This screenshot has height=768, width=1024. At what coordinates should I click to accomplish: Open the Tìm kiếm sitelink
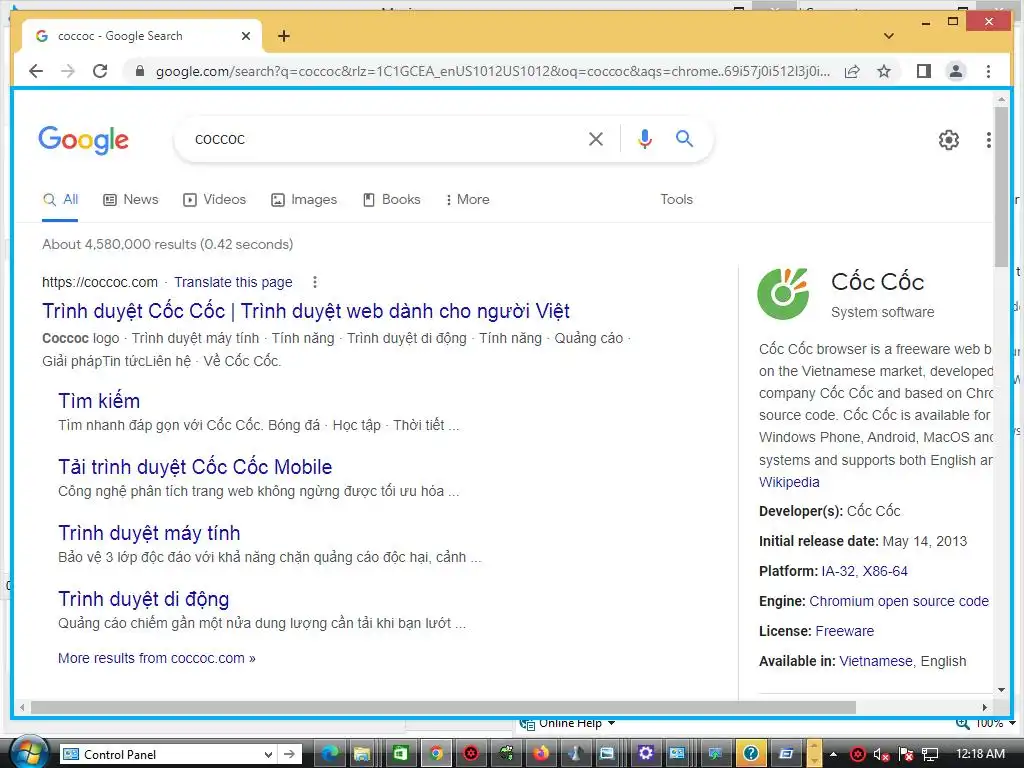point(99,400)
